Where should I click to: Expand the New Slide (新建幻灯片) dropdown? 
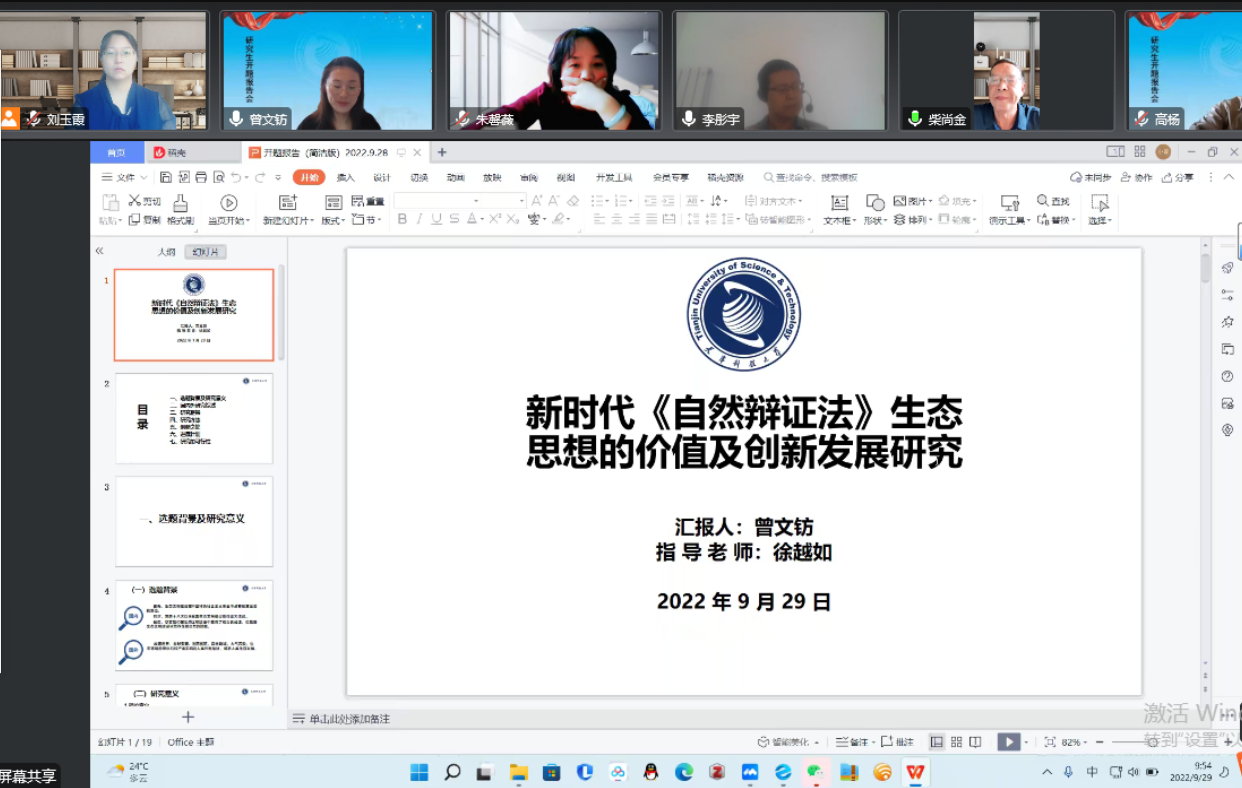[288, 220]
